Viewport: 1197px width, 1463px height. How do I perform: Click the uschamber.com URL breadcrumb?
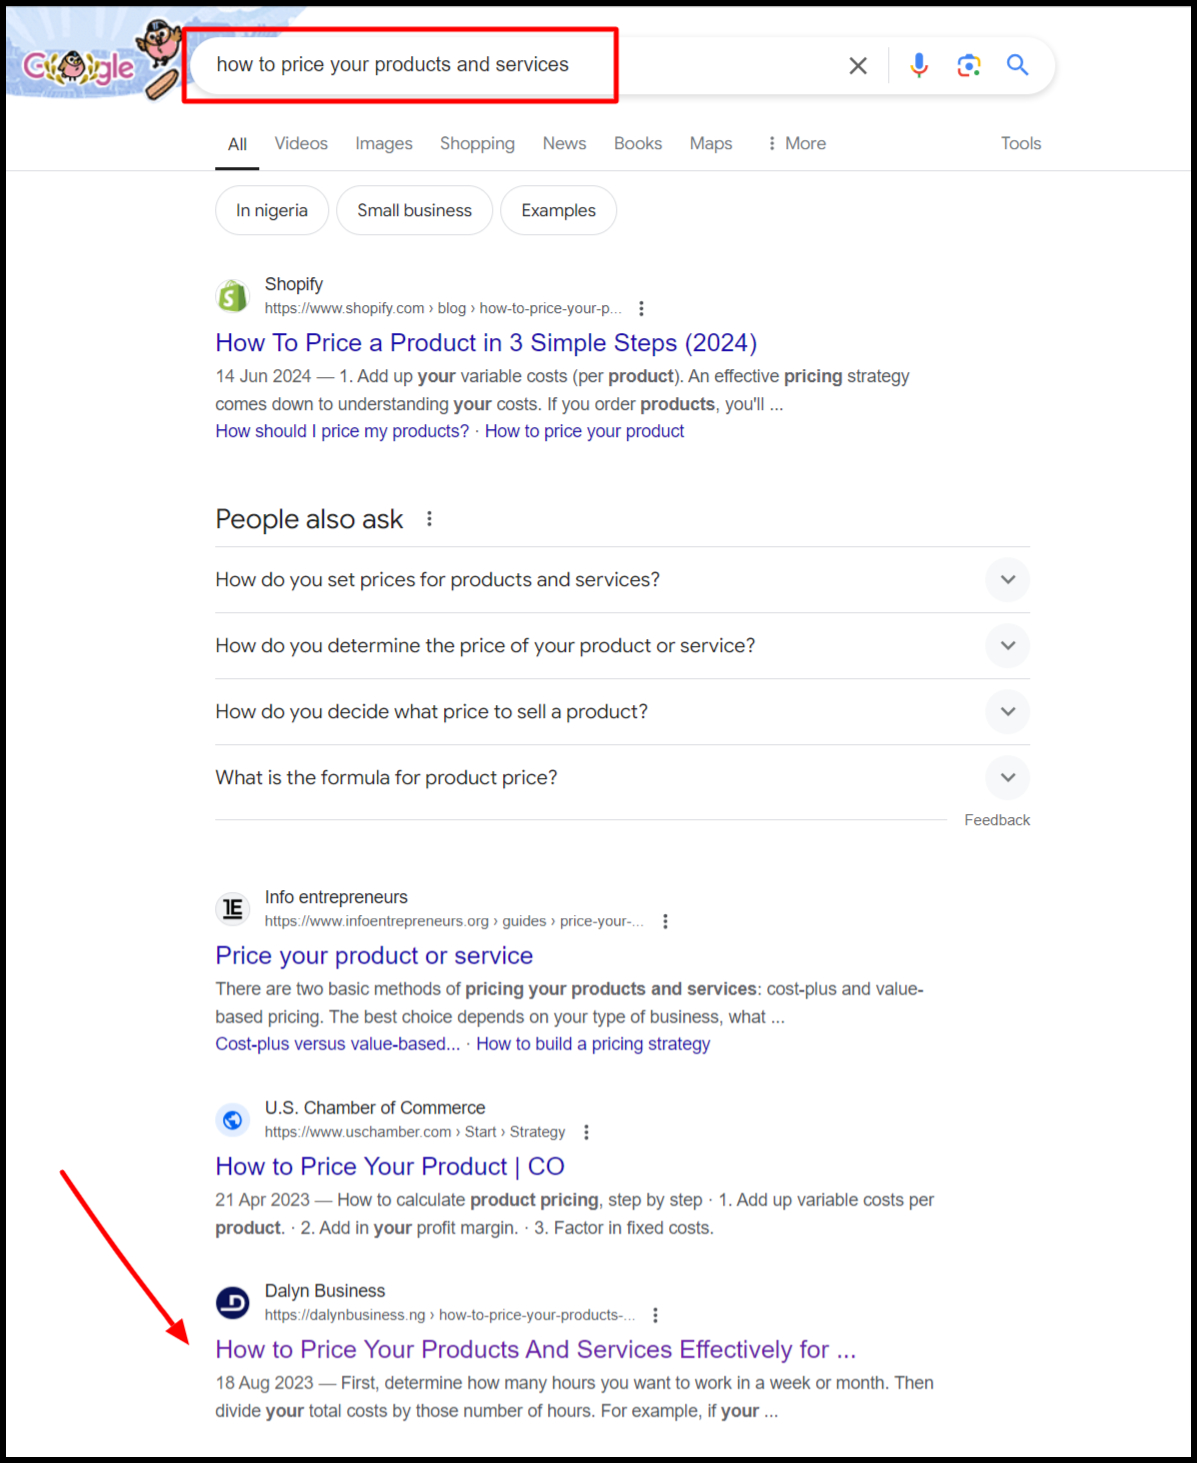(x=415, y=1132)
